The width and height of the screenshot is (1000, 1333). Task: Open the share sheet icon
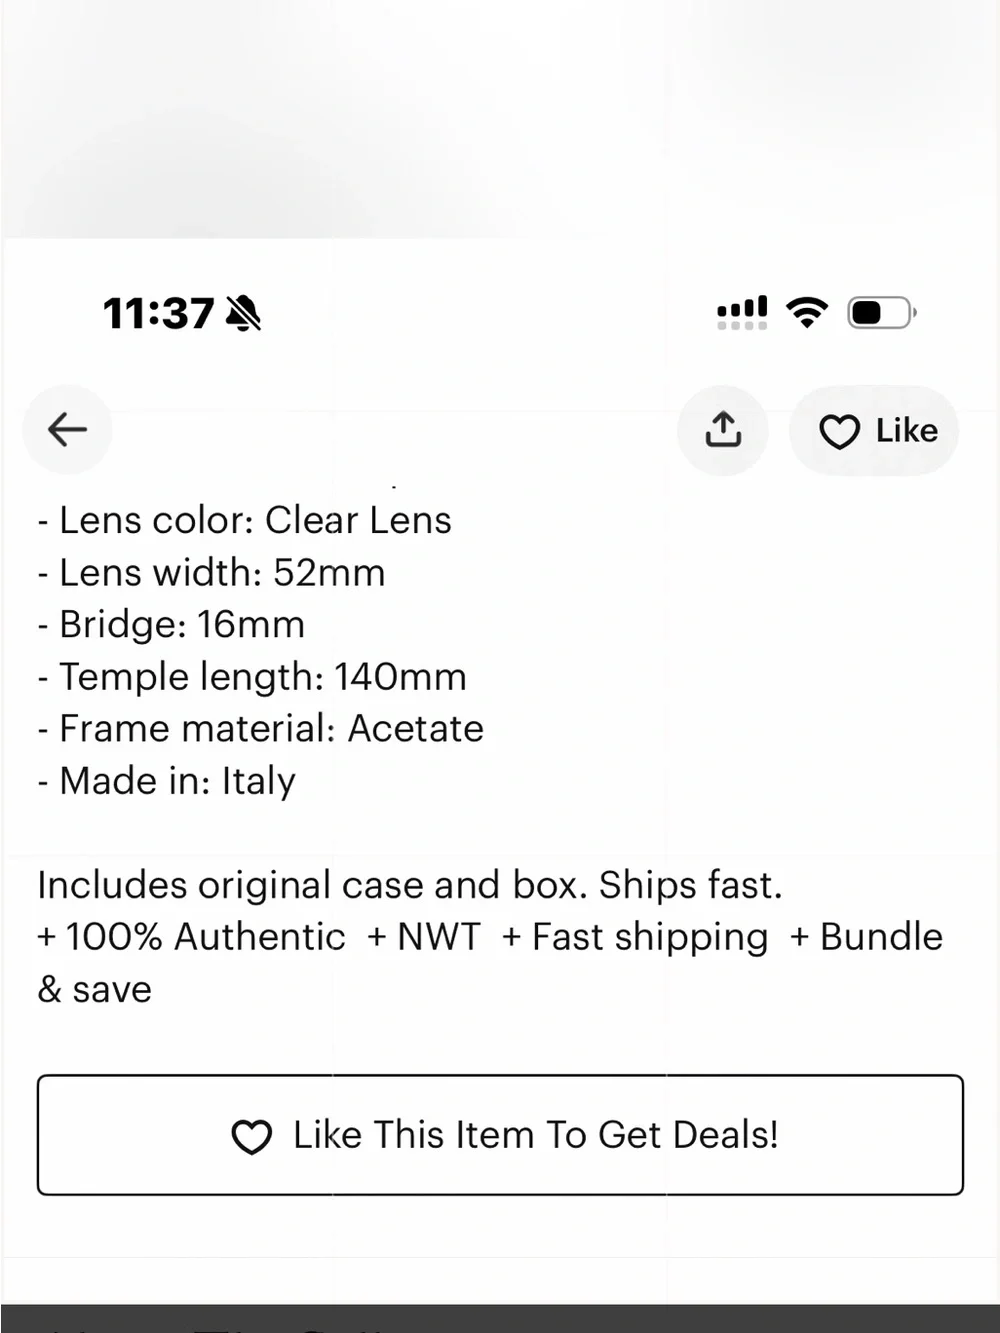point(723,430)
